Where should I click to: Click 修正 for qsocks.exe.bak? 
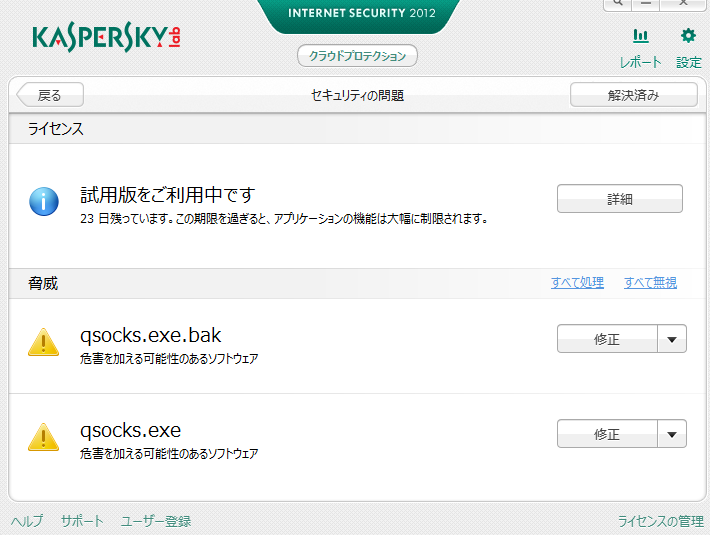point(607,339)
